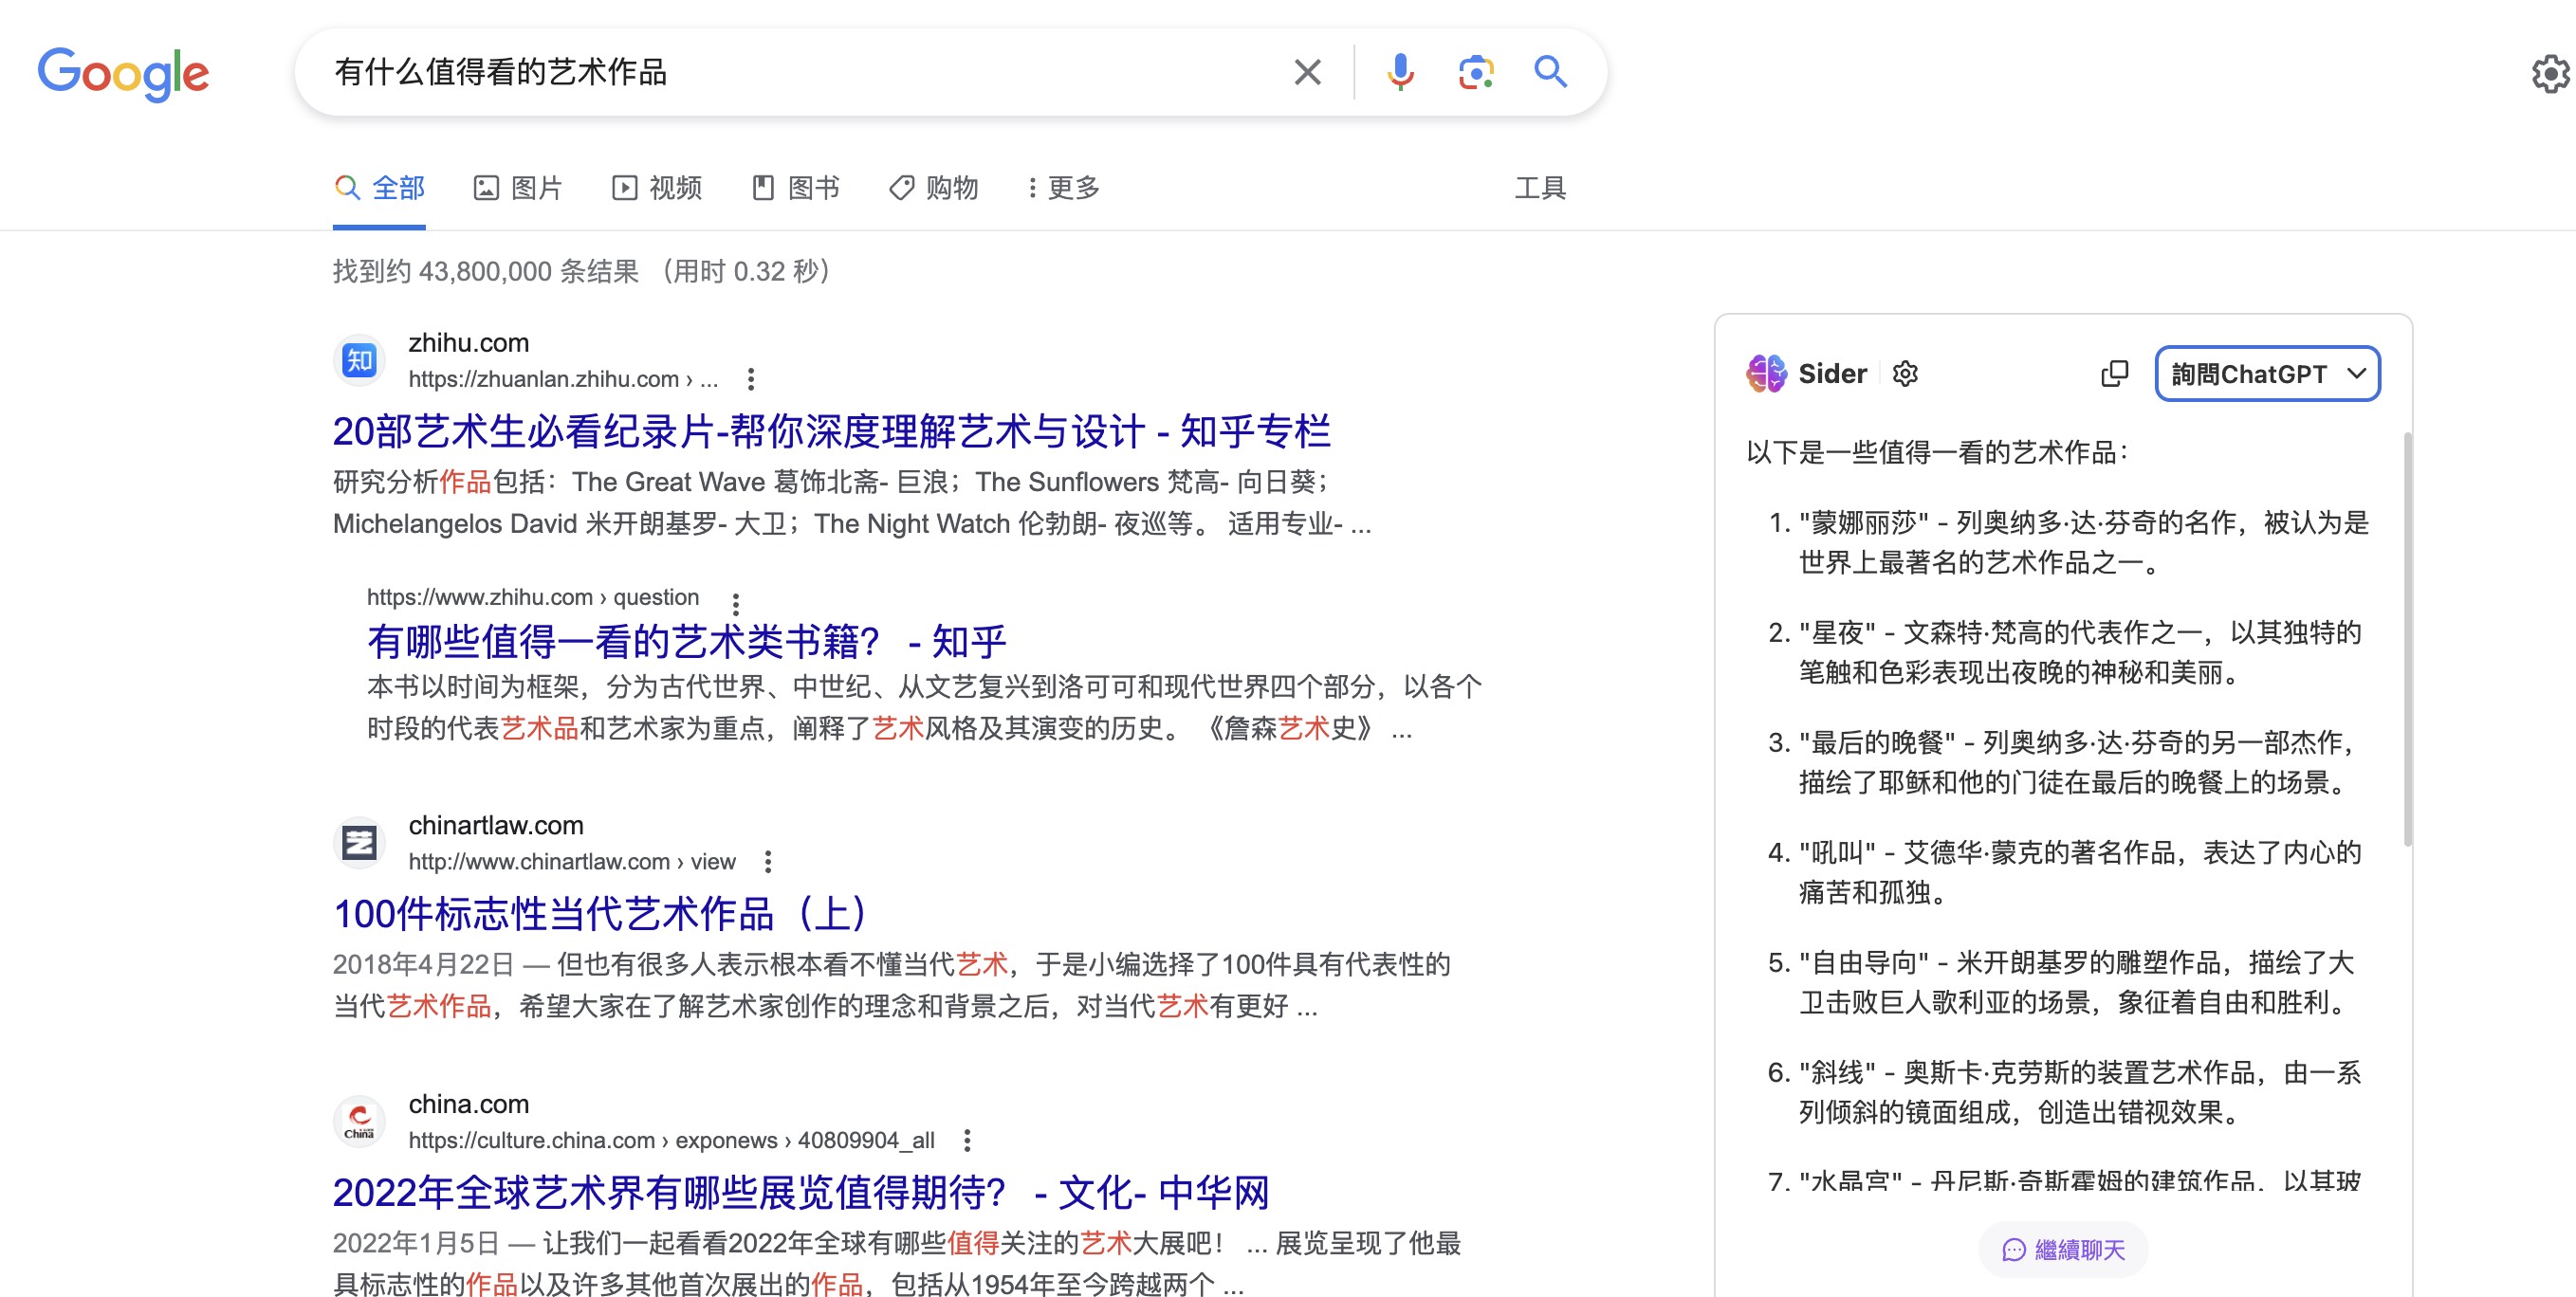
Task: Click into the Google search input field
Action: [800, 72]
